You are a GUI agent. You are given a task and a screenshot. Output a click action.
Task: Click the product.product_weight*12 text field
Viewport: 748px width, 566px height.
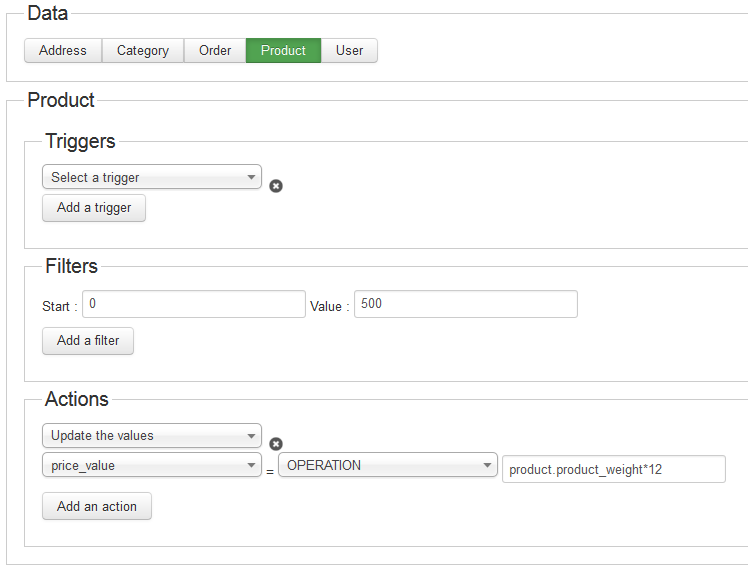click(613, 469)
